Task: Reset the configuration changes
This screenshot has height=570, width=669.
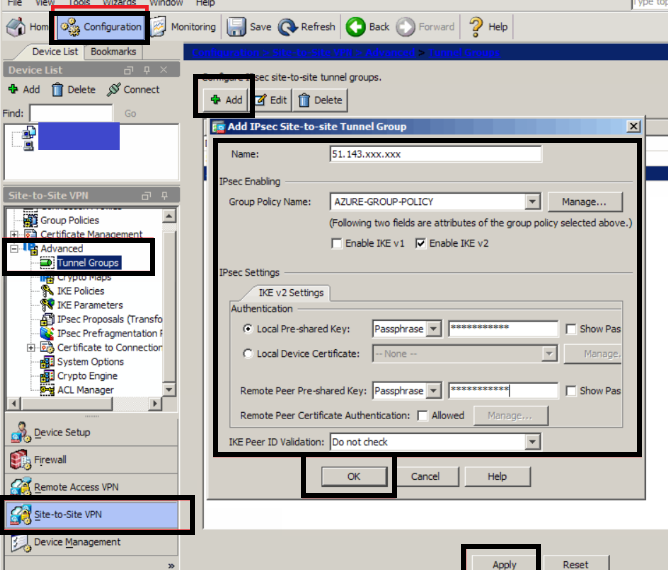Action: coord(576,564)
